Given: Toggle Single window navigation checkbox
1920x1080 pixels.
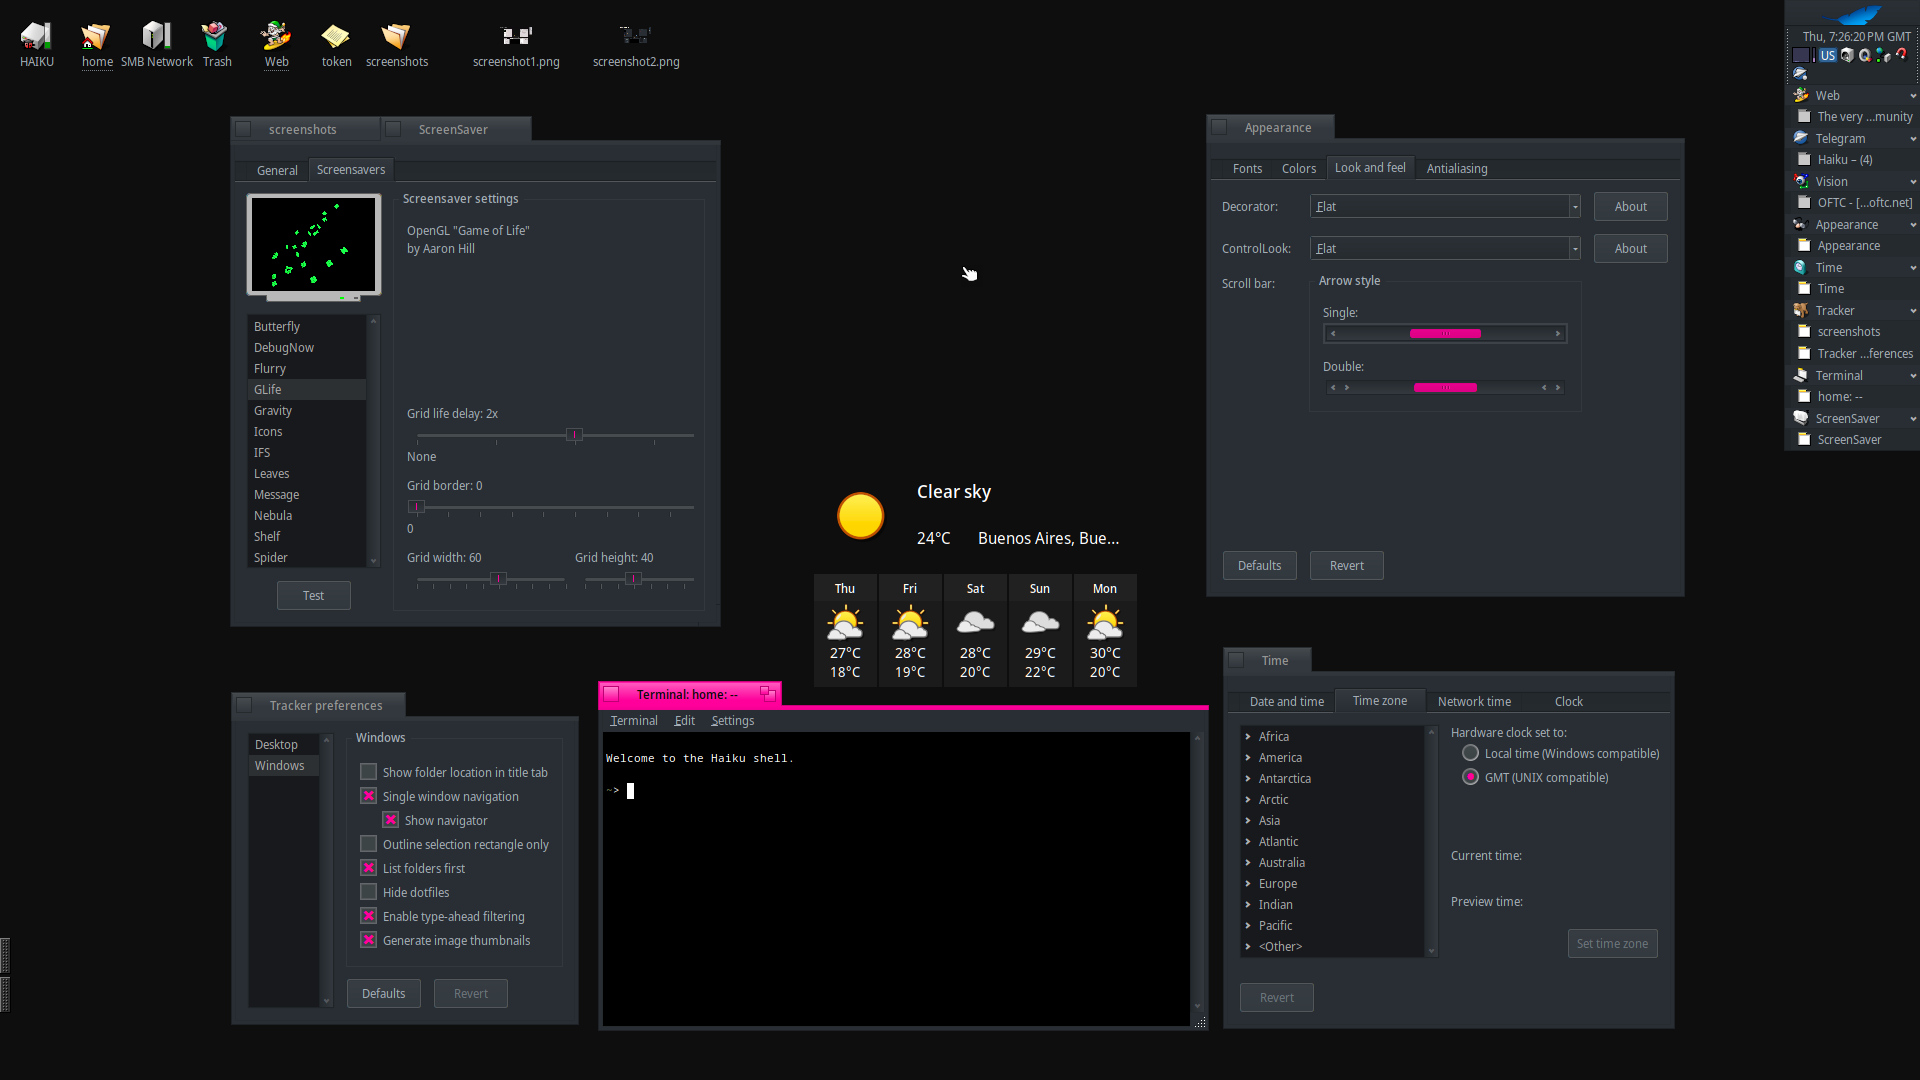Looking at the screenshot, I should tap(368, 796).
